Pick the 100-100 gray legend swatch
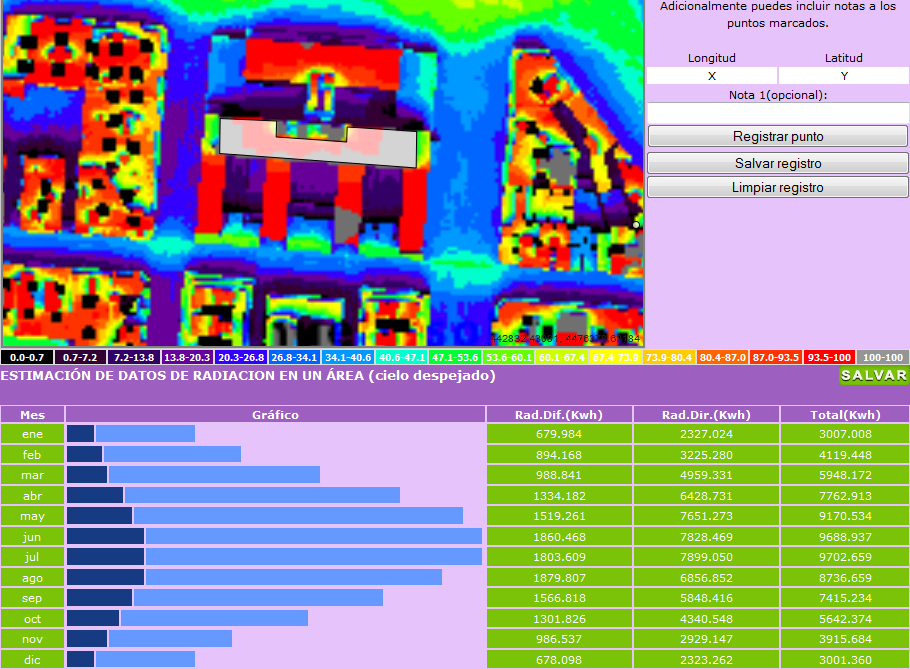Viewport: 910px width, 669px height. pos(883,357)
